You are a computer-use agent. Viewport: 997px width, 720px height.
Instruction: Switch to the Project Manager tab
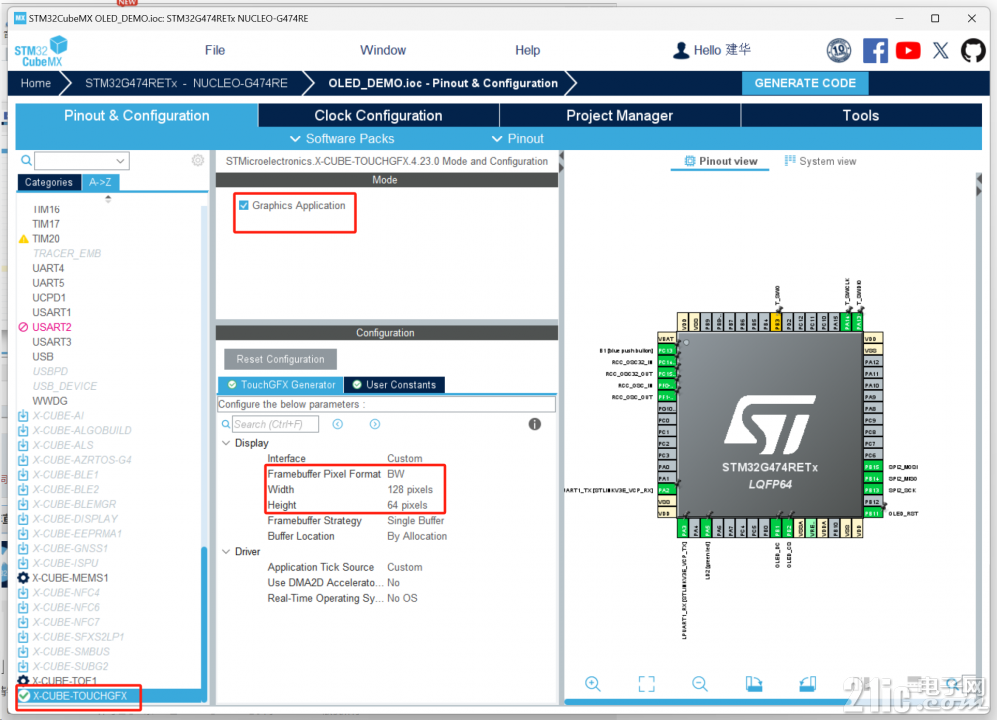619,116
